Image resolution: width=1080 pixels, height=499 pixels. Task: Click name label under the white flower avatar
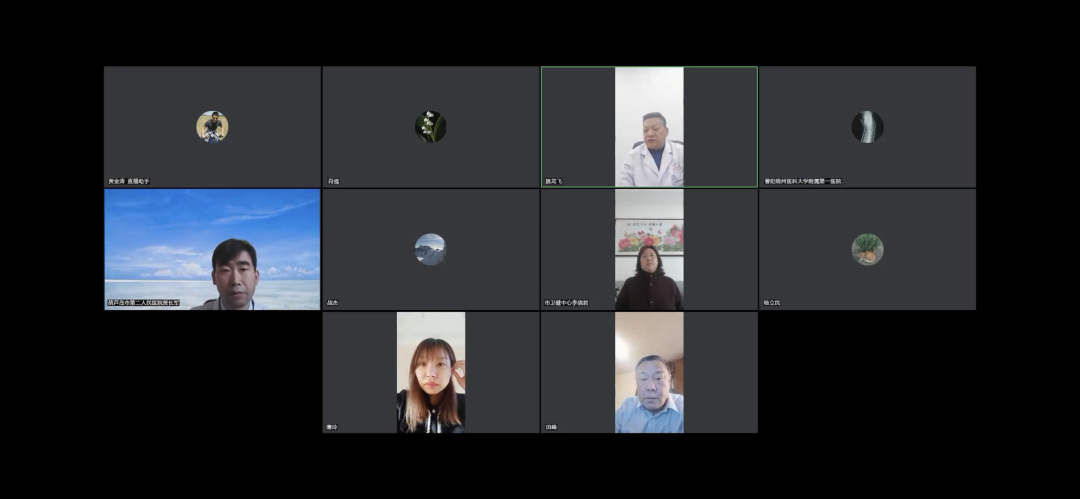(333, 181)
